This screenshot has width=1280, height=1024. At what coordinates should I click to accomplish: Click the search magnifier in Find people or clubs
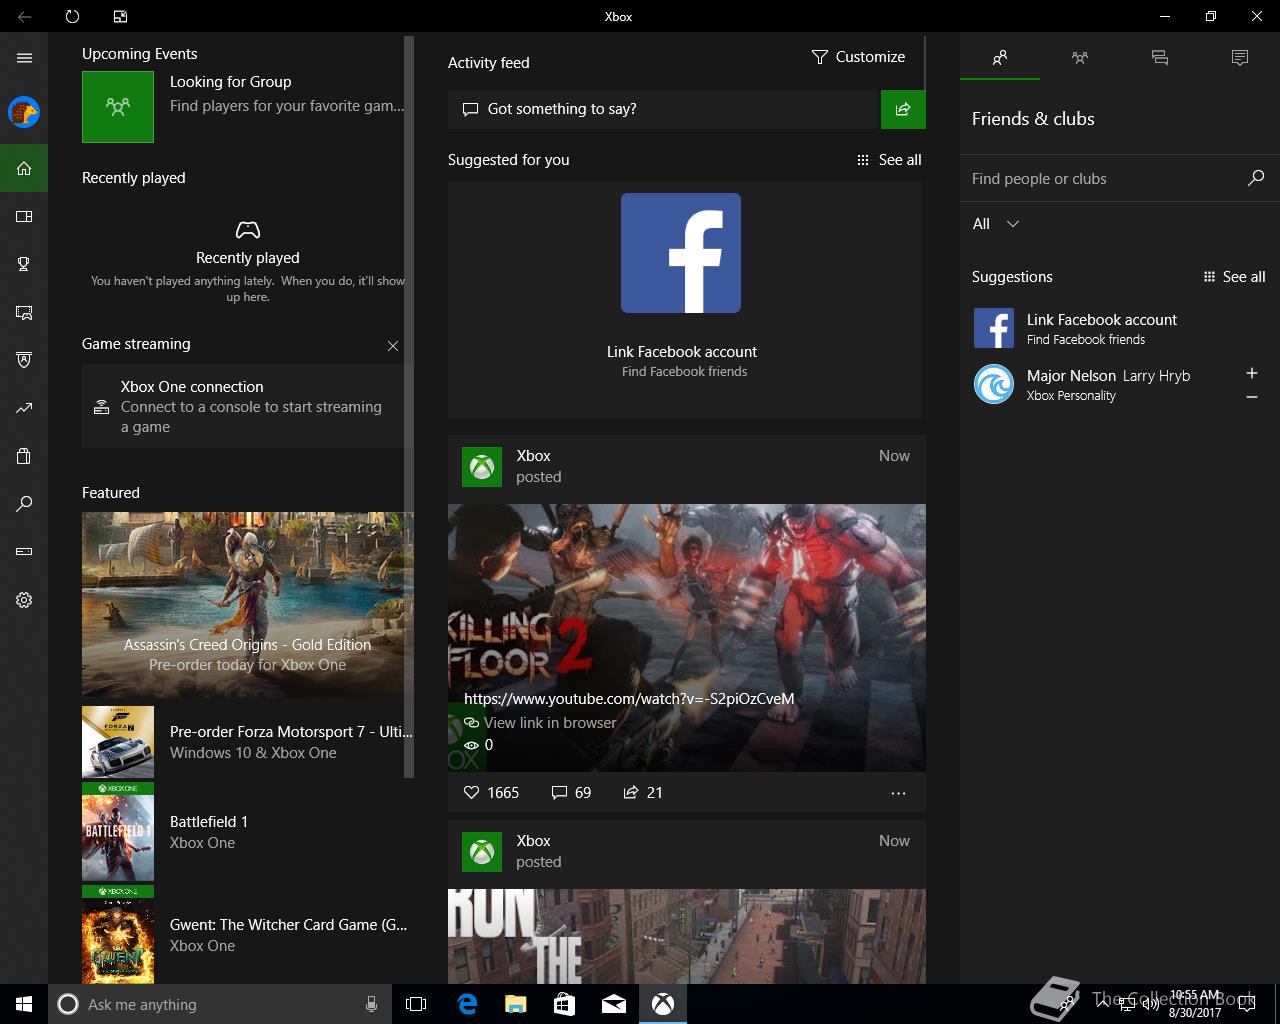point(1256,178)
